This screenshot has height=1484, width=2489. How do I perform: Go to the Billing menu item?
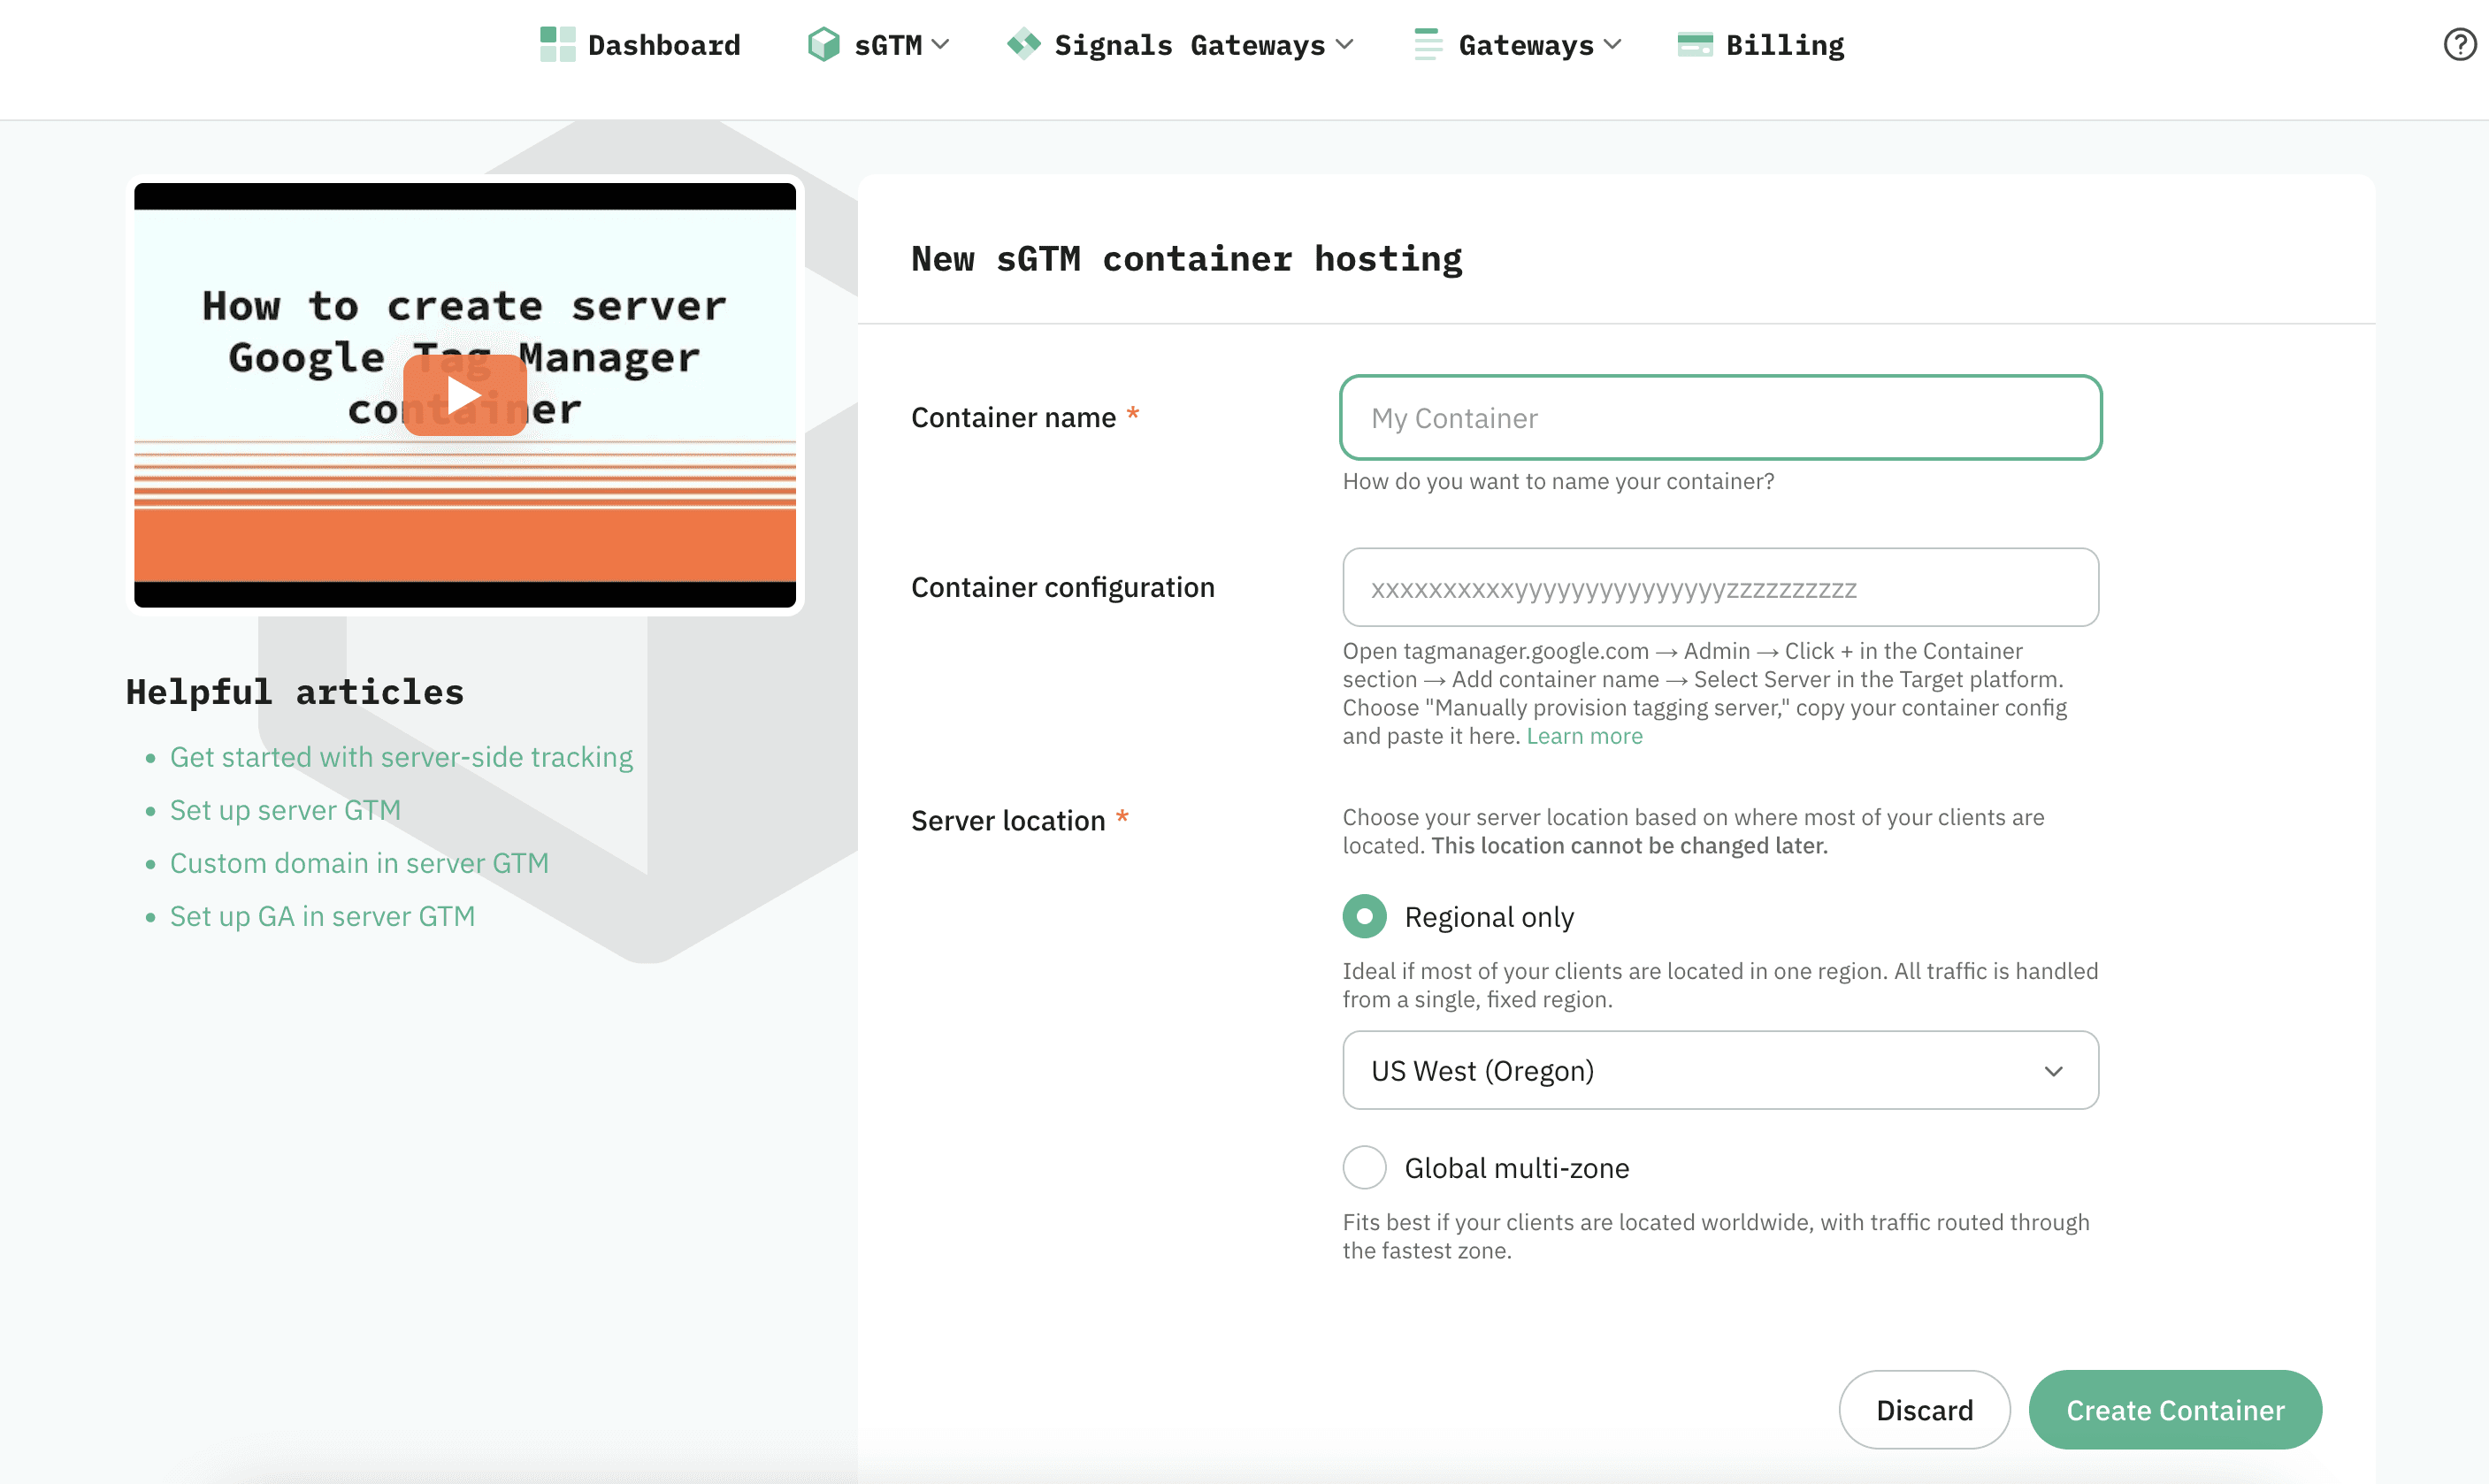point(1785,45)
